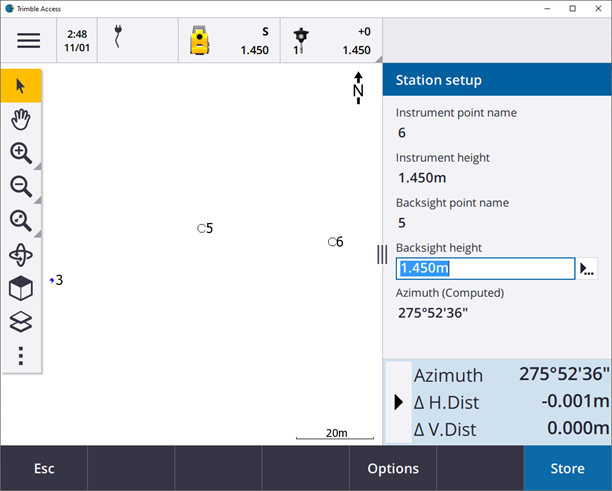Open the predefined 3D view cube

click(21, 288)
